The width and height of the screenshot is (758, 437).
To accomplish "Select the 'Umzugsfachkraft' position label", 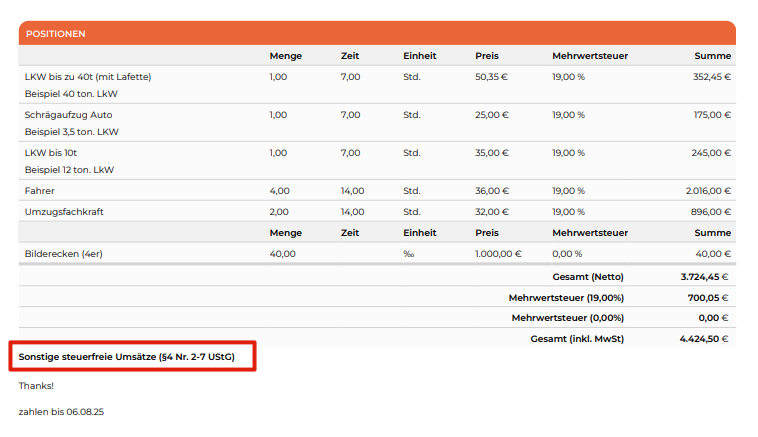I will (x=64, y=212).
